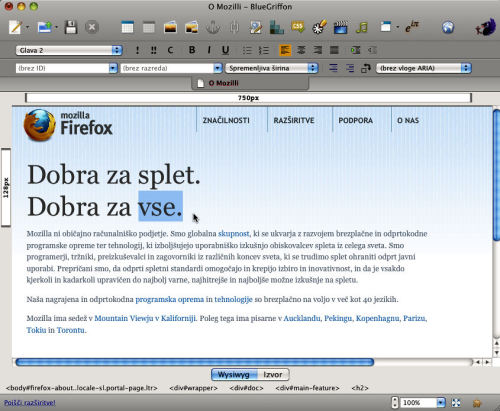Select the O Mozilli document tab

coord(250,83)
